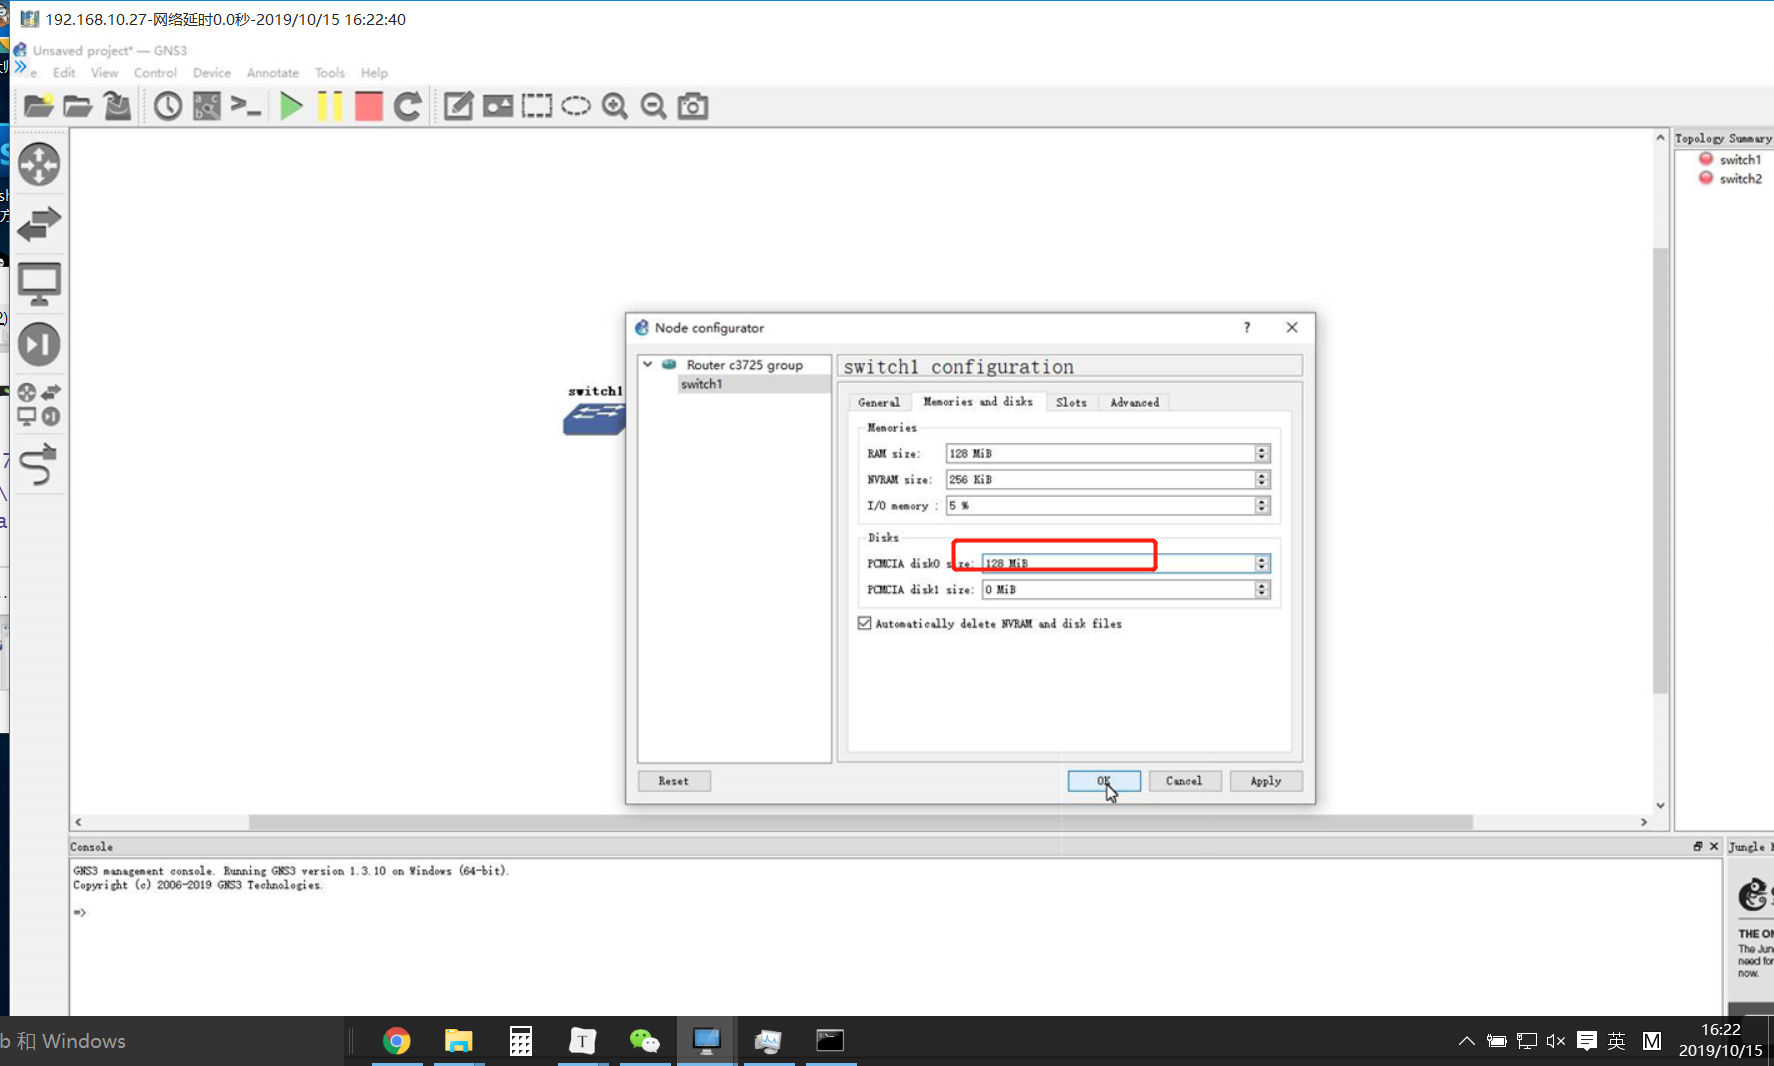Click the Reset button
1774x1066 pixels.
point(674,781)
